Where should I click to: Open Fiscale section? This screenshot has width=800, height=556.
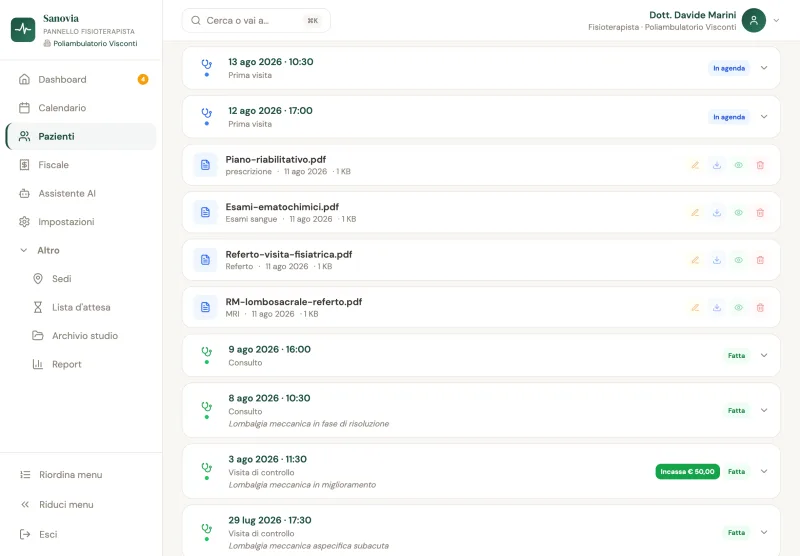81,165
